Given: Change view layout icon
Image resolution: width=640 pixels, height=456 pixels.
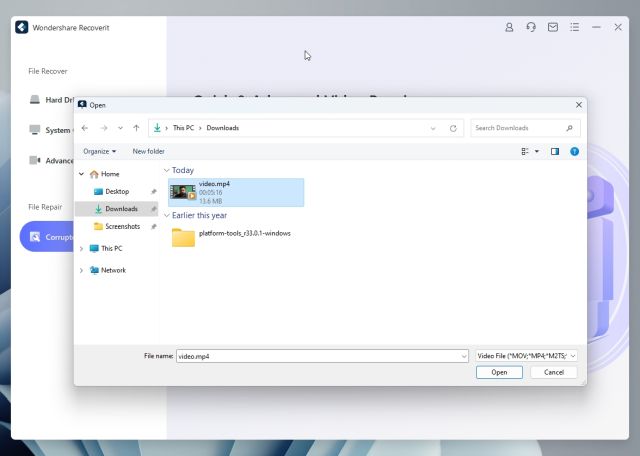Looking at the screenshot, I should (525, 151).
